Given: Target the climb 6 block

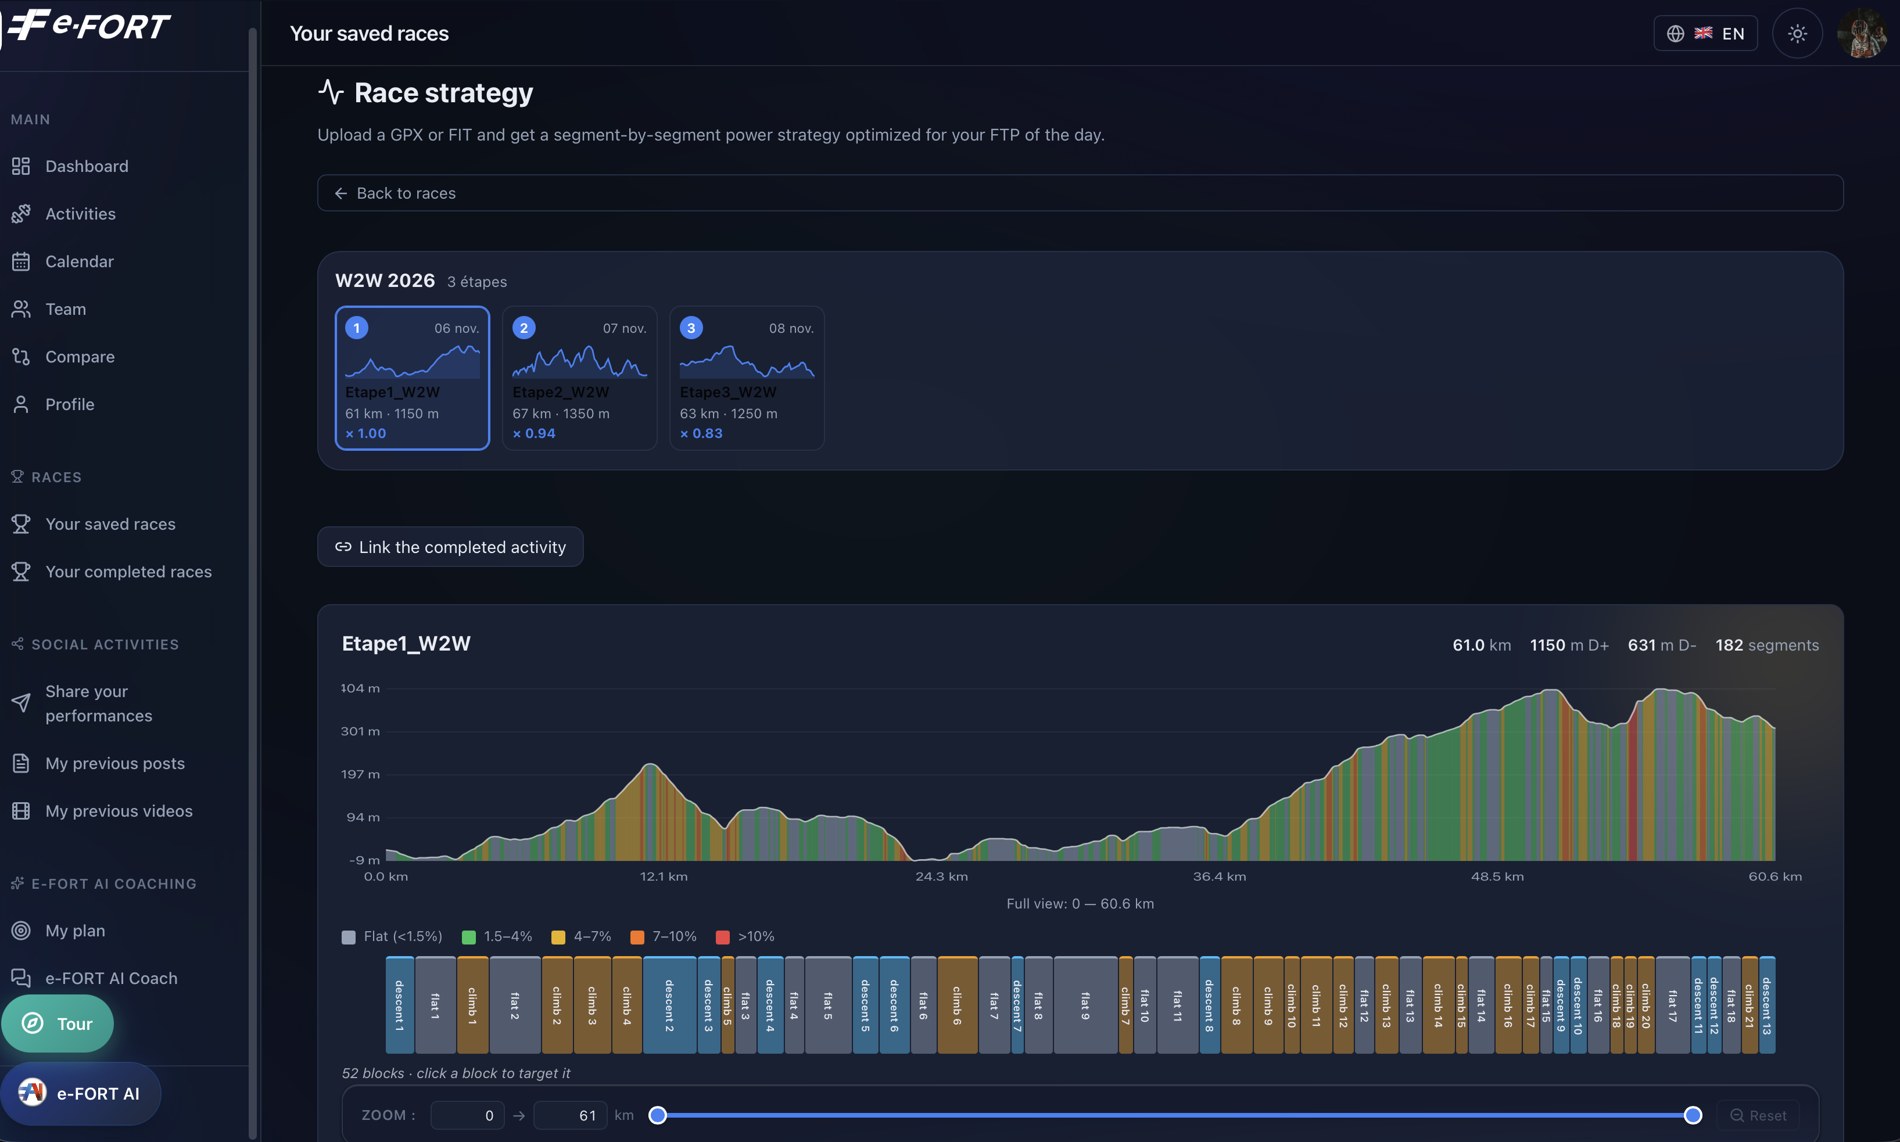Looking at the screenshot, I should pyautogui.click(x=958, y=1005).
